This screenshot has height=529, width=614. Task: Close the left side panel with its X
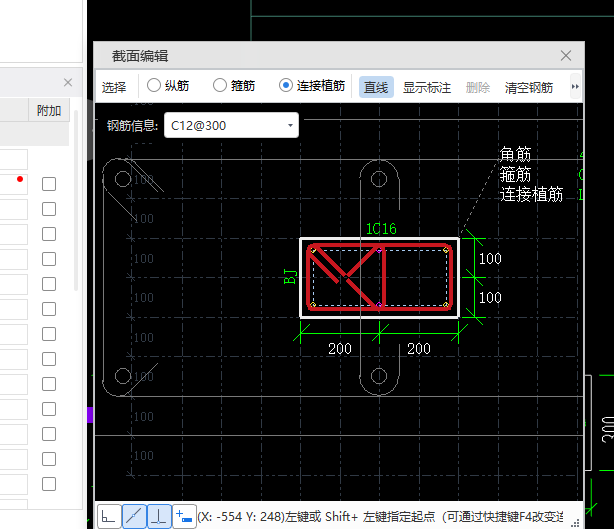coord(68,82)
